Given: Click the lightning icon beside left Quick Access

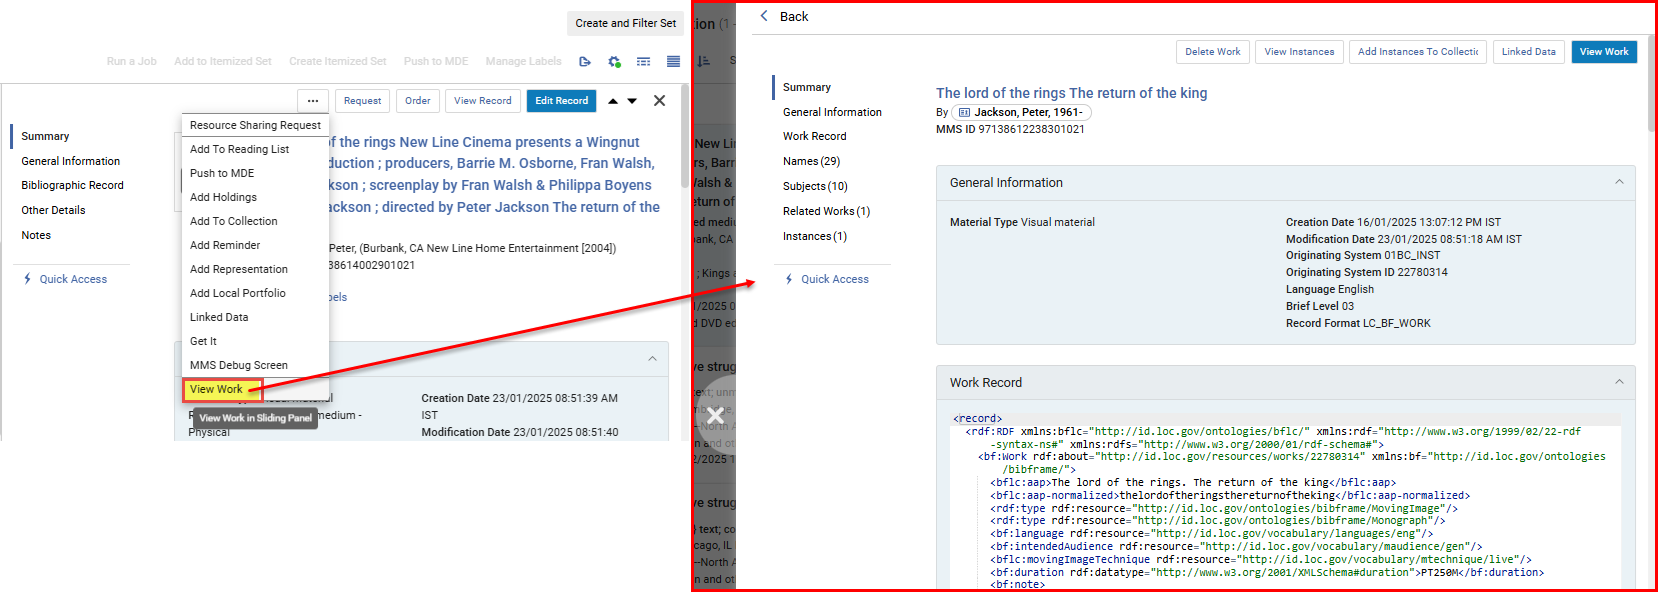Looking at the screenshot, I should pyautogui.click(x=28, y=279).
